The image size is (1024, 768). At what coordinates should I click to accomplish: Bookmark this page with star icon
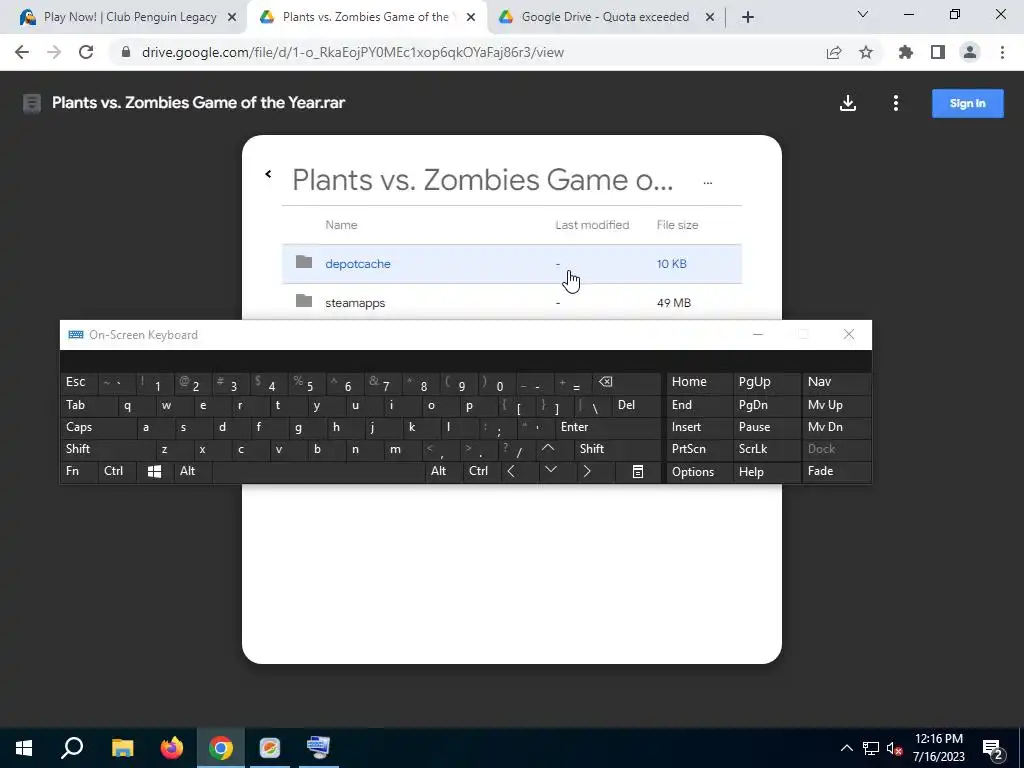tap(866, 53)
